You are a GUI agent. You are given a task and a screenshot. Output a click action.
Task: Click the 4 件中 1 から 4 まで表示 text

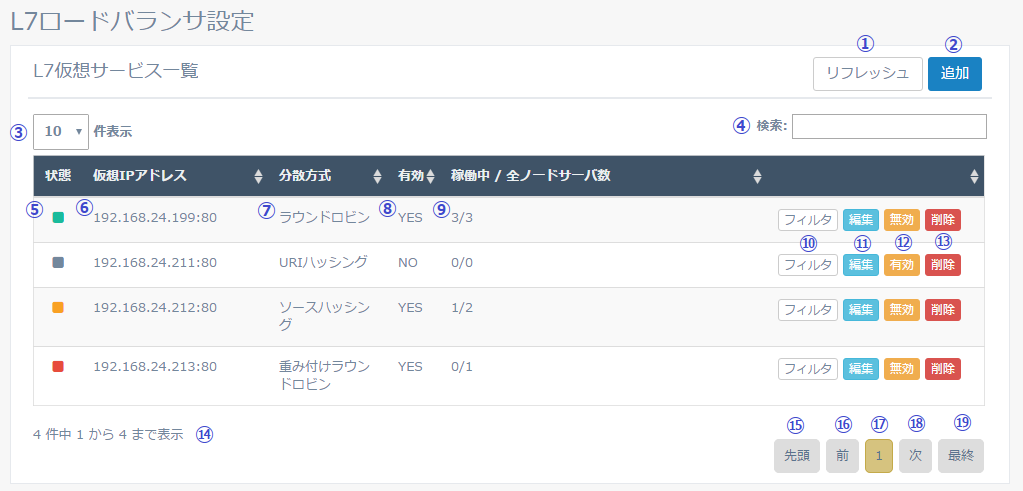click(x=108, y=434)
